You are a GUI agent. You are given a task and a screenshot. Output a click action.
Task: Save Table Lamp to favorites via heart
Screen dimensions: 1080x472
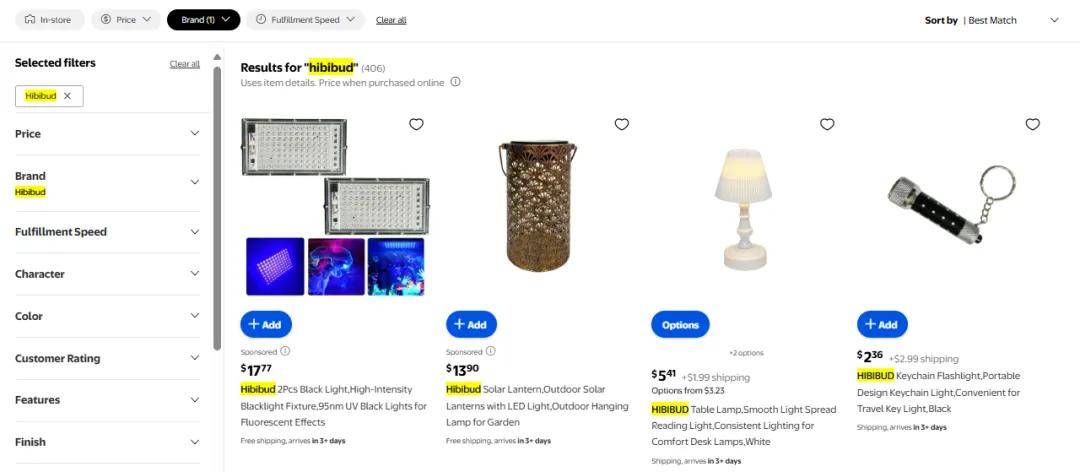click(x=827, y=124)
